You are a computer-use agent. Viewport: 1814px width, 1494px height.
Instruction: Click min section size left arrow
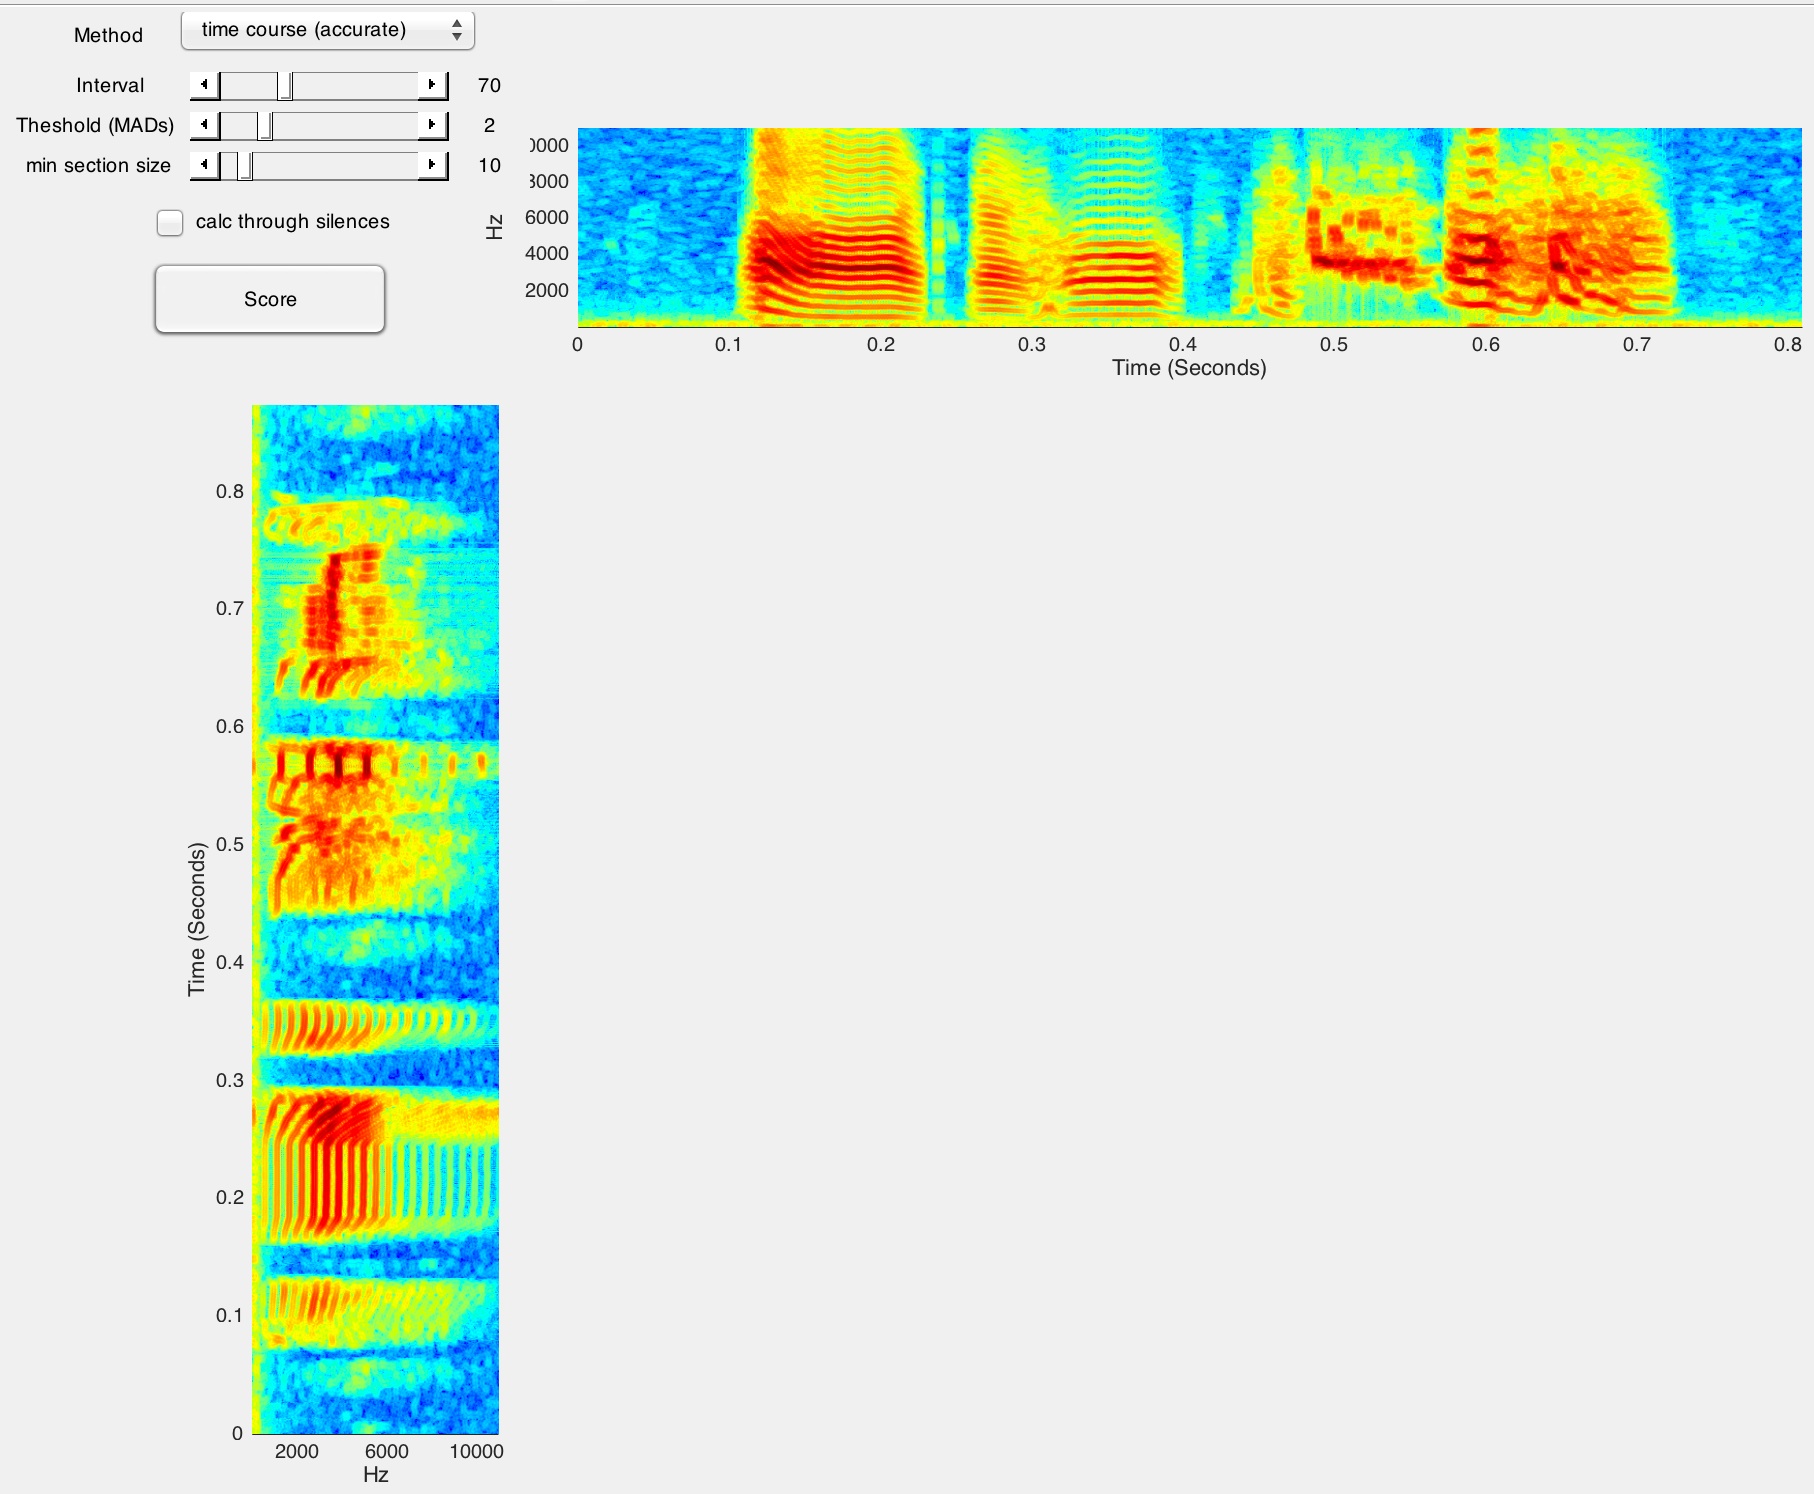[x=205, y=165]
